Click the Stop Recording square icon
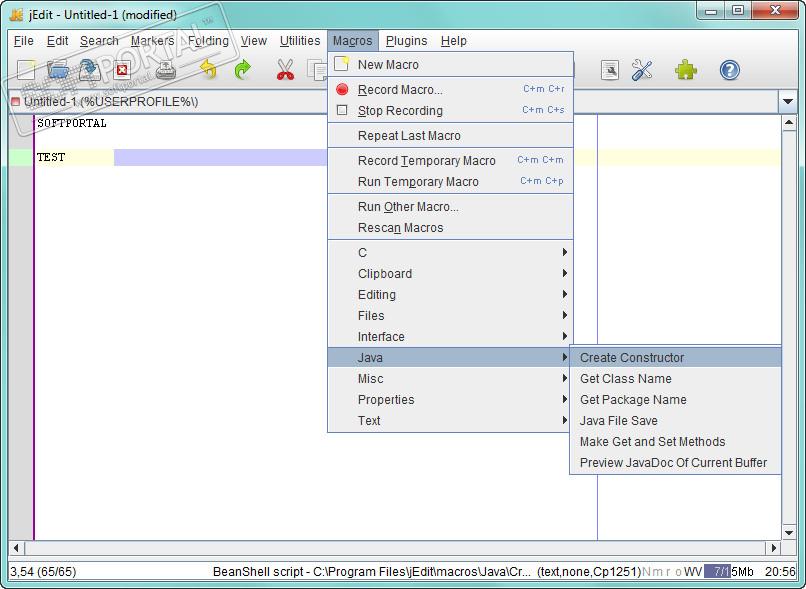Screen dimensions: 806x589 click(342, 110)
